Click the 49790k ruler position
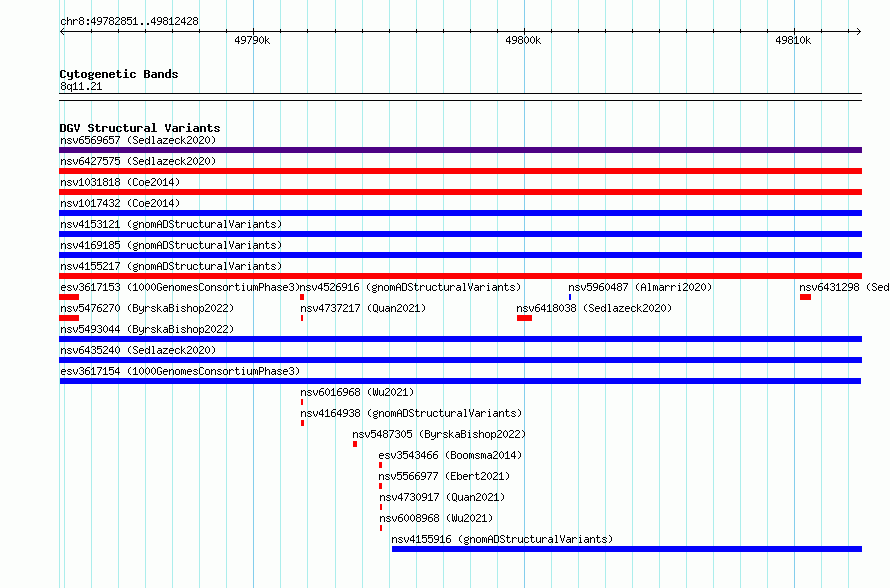890x588 pixels. 252,40
